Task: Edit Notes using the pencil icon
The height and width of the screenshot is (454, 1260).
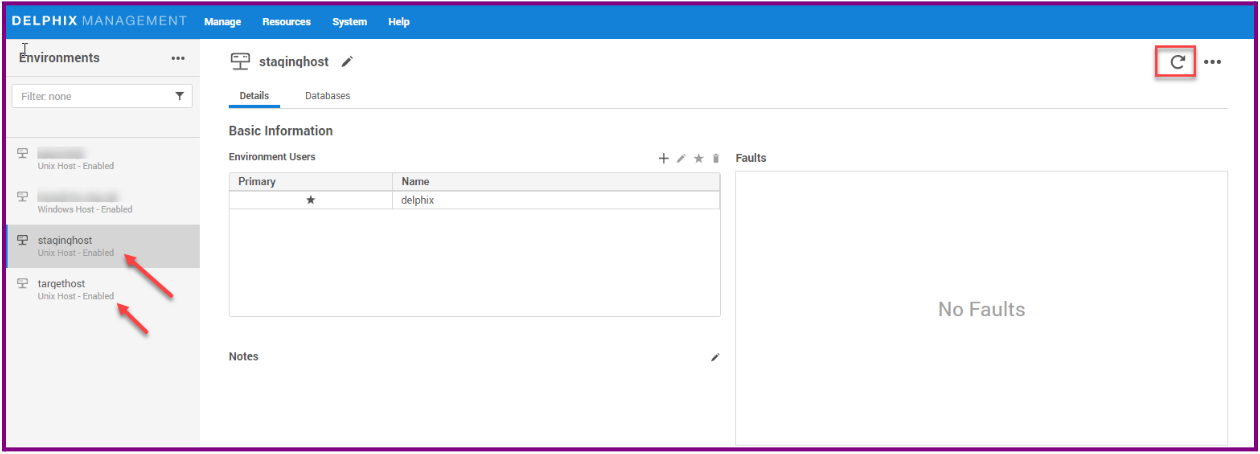Action: [715, 357]
